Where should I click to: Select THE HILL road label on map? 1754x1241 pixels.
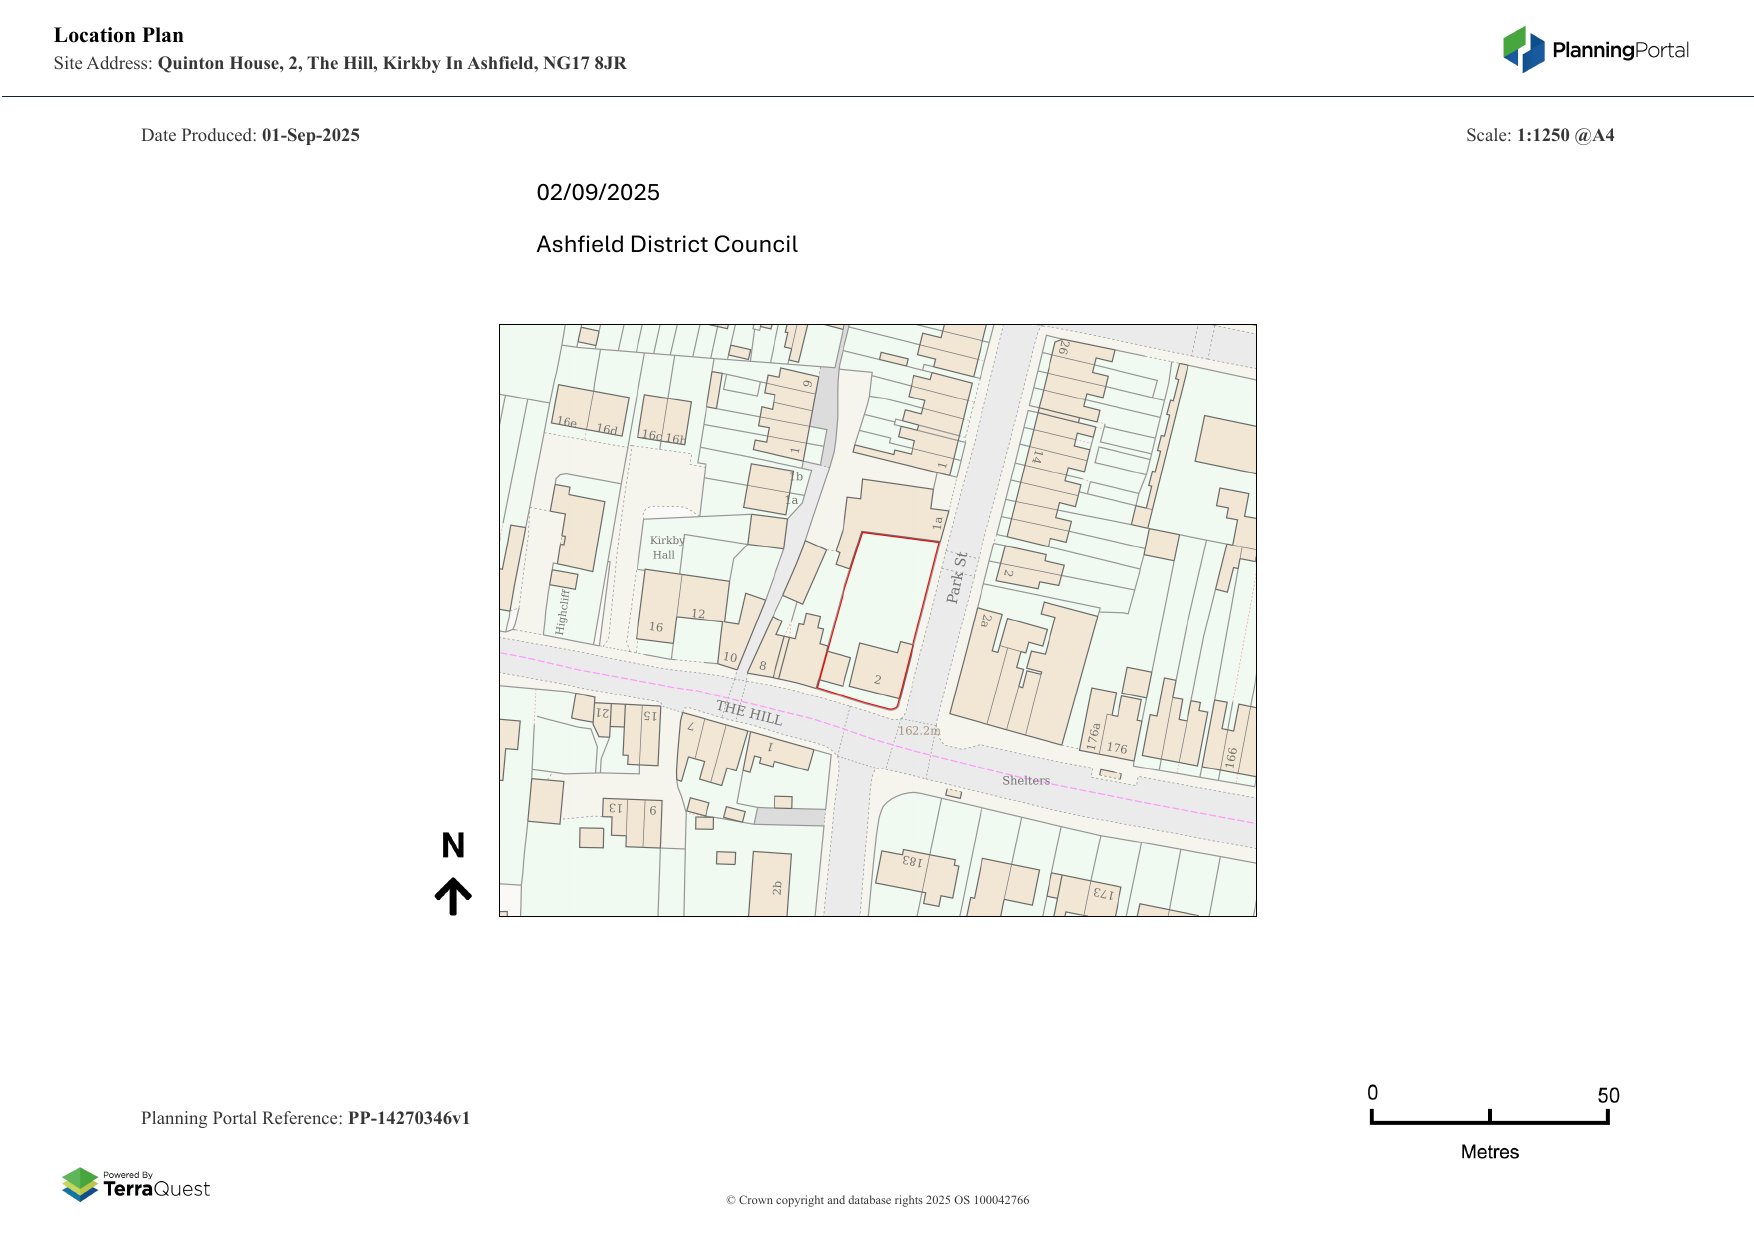click(749, 713)
